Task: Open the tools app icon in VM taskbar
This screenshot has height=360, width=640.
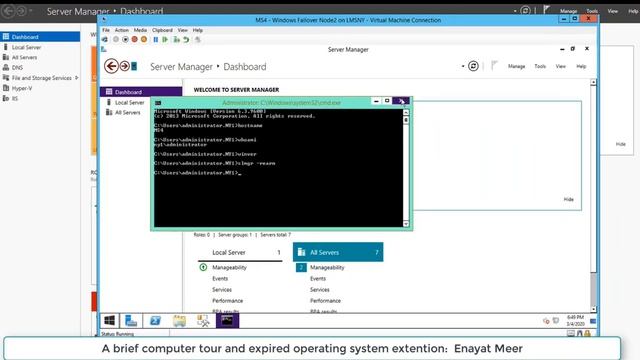Action: tap(203, 321)
